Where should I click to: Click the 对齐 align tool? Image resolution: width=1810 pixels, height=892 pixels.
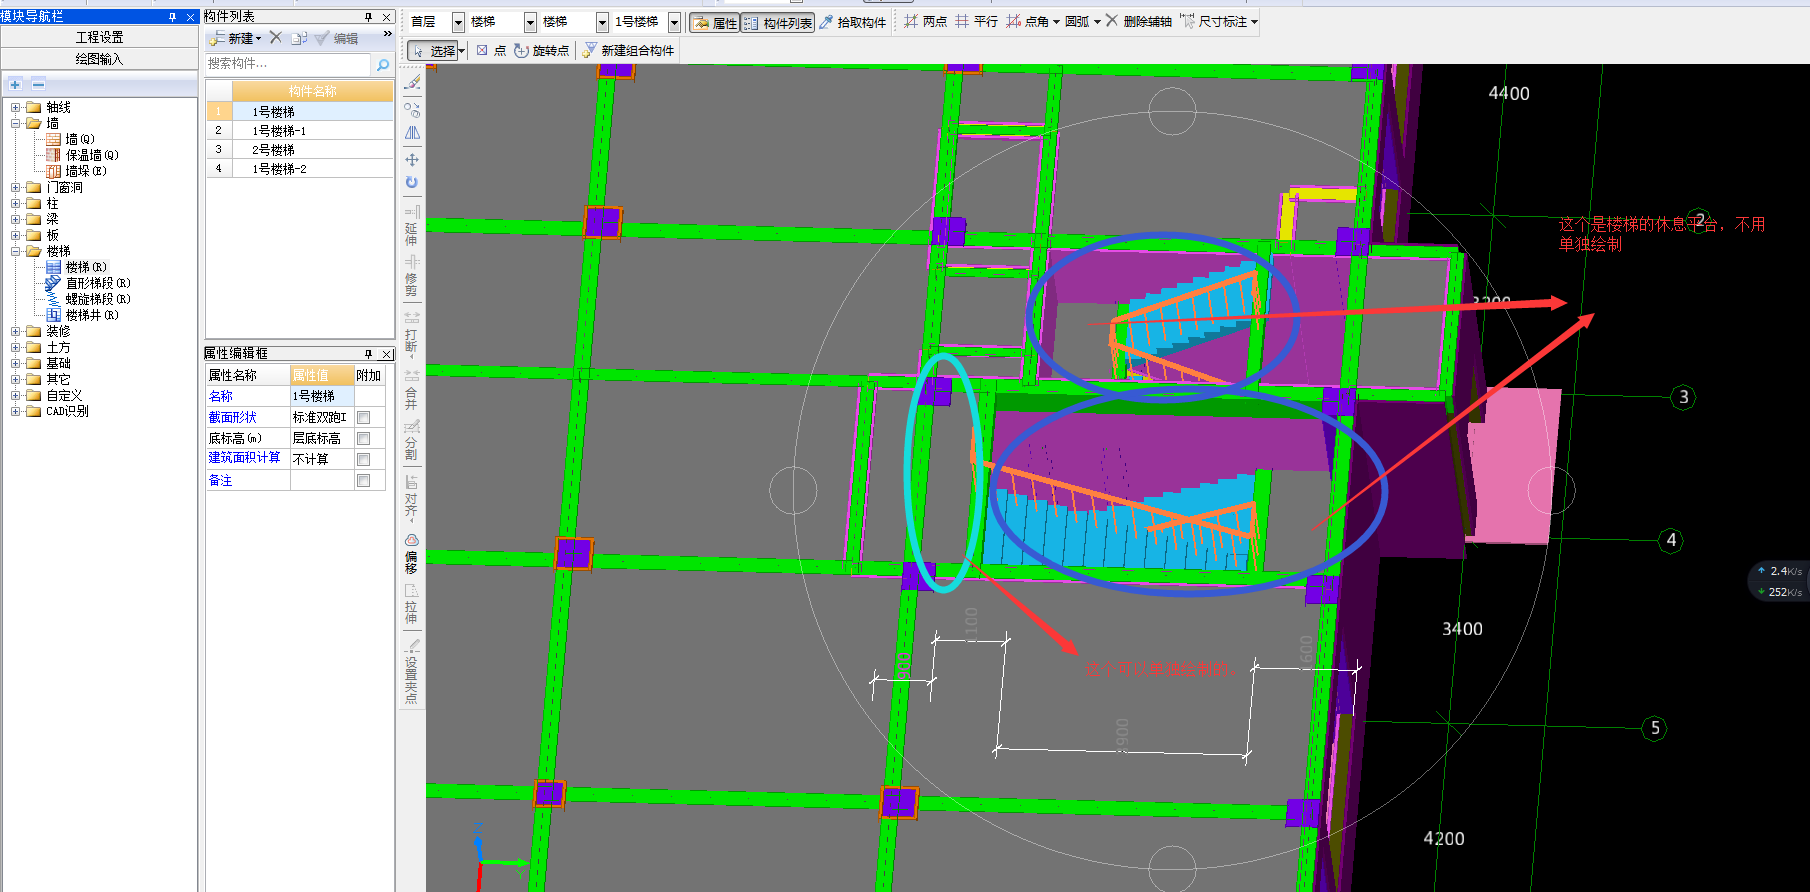coord(411,496)
